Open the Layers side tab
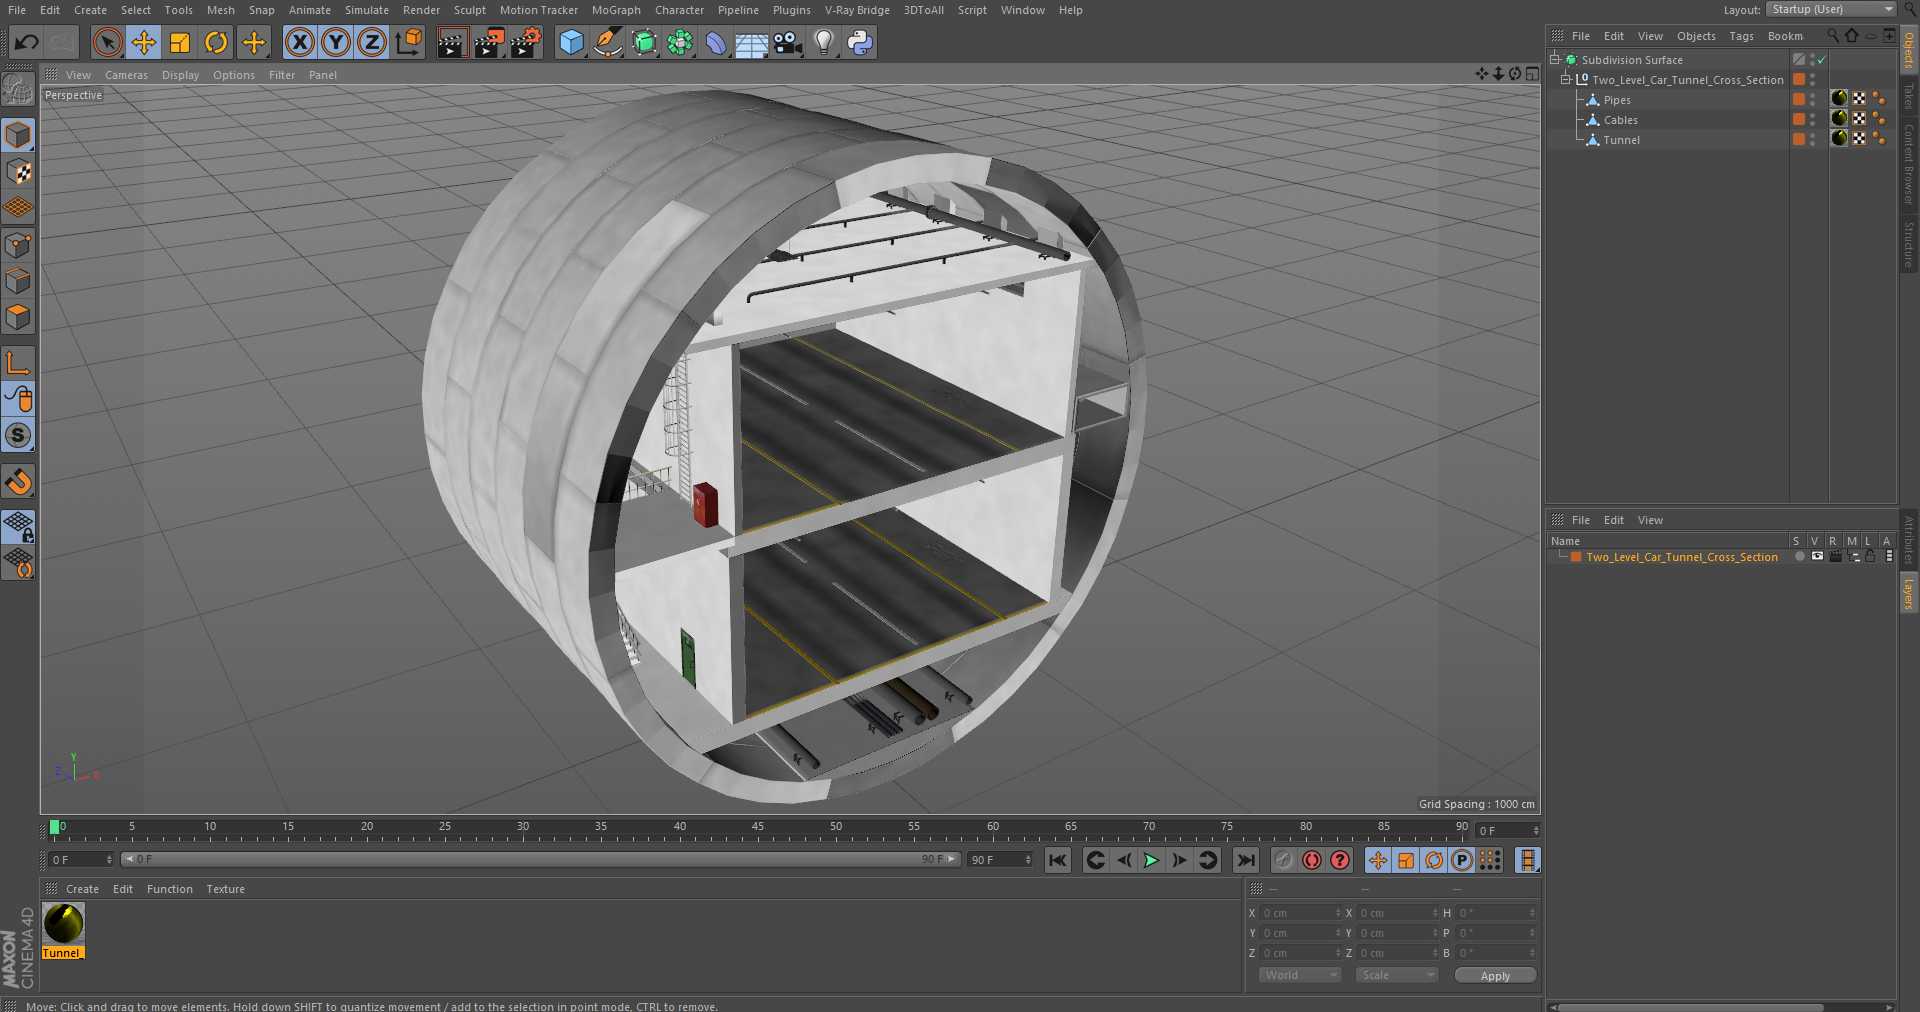 tap(1908, 593)
